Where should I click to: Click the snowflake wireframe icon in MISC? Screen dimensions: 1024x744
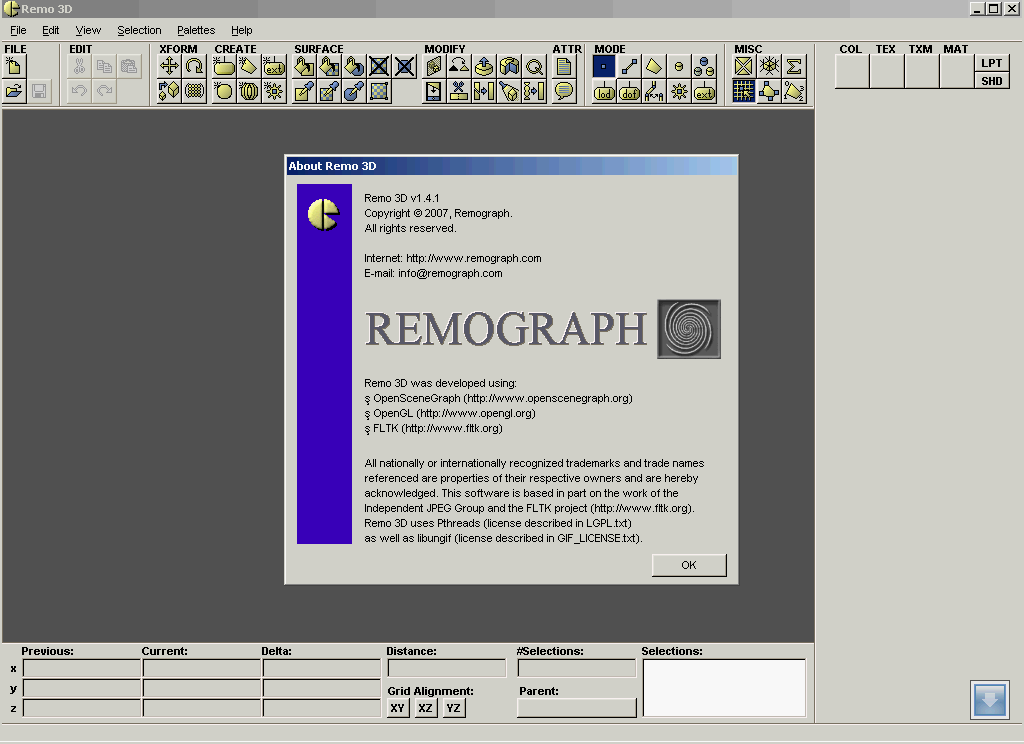click(769, 66)
